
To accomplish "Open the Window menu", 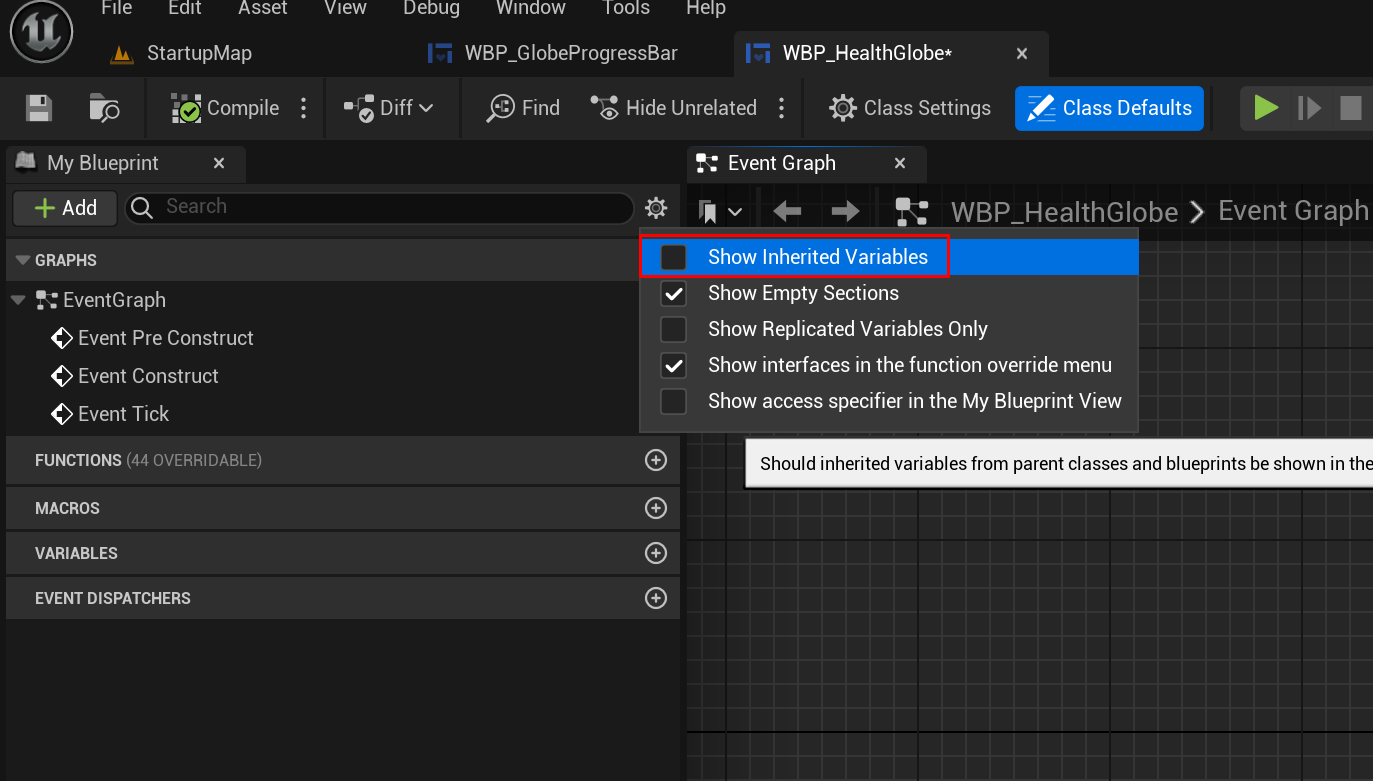I will tap(531, 8).
